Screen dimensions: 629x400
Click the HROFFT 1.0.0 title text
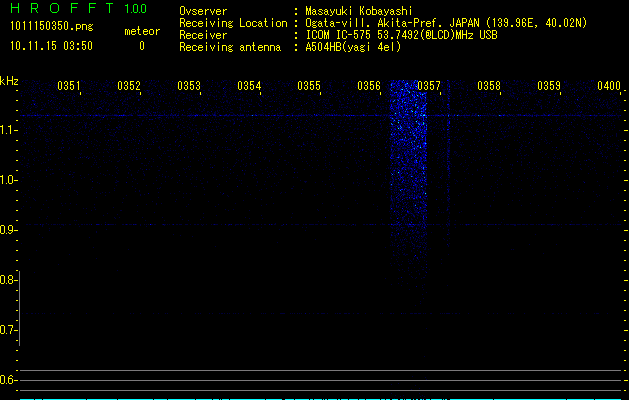tap(78, 8)
